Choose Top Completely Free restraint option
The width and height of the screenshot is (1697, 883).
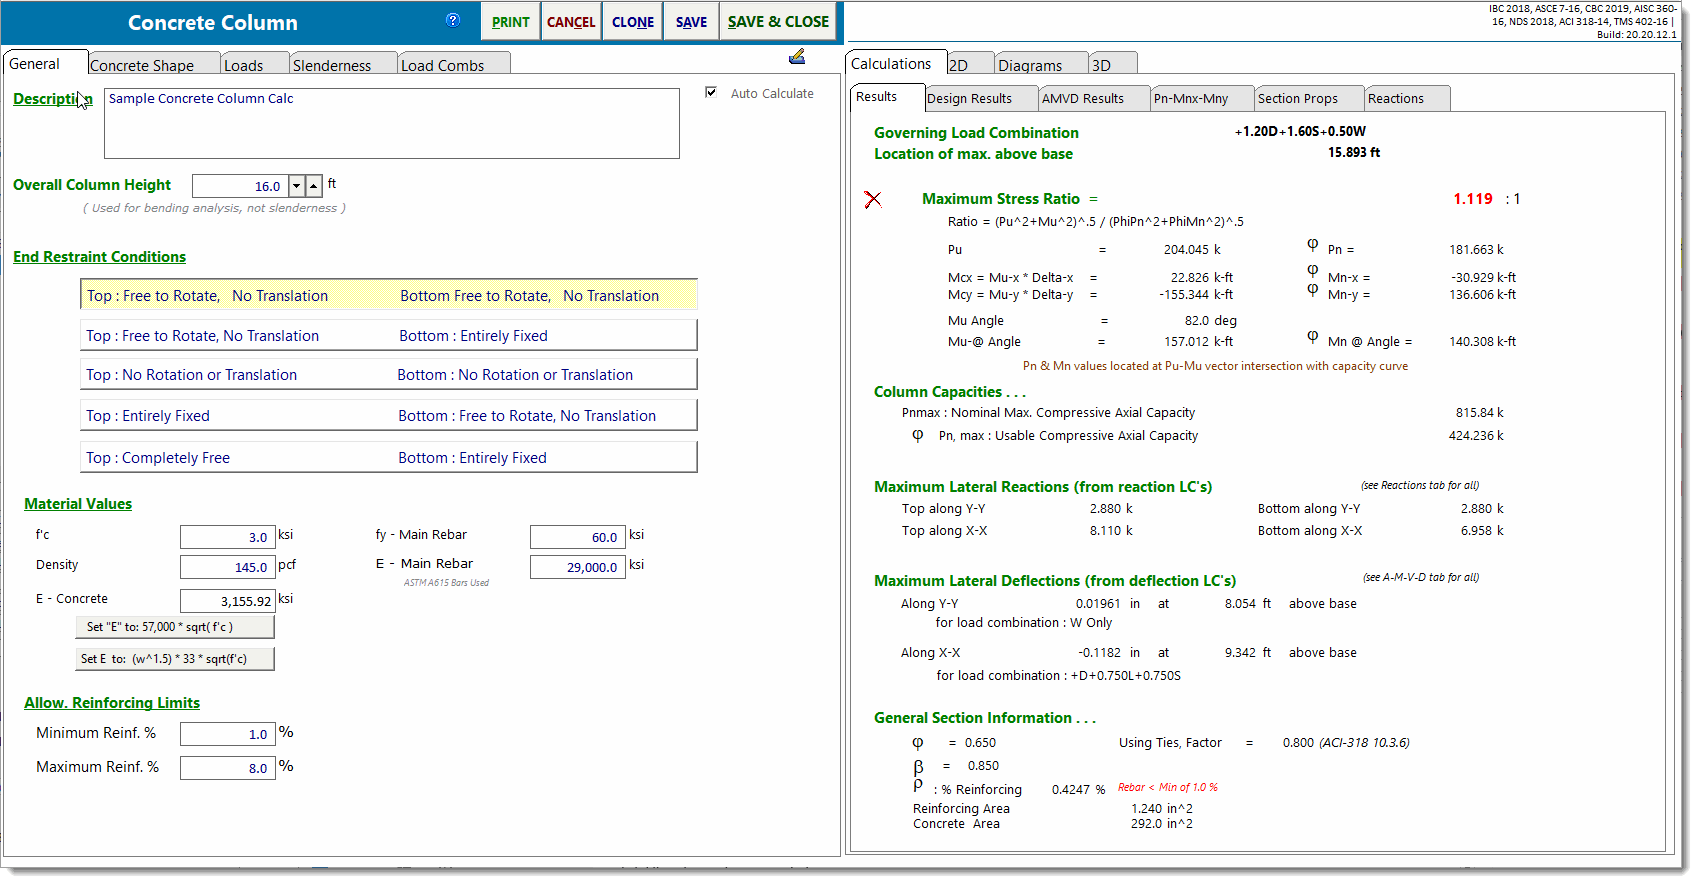click(x=388, y=458)
